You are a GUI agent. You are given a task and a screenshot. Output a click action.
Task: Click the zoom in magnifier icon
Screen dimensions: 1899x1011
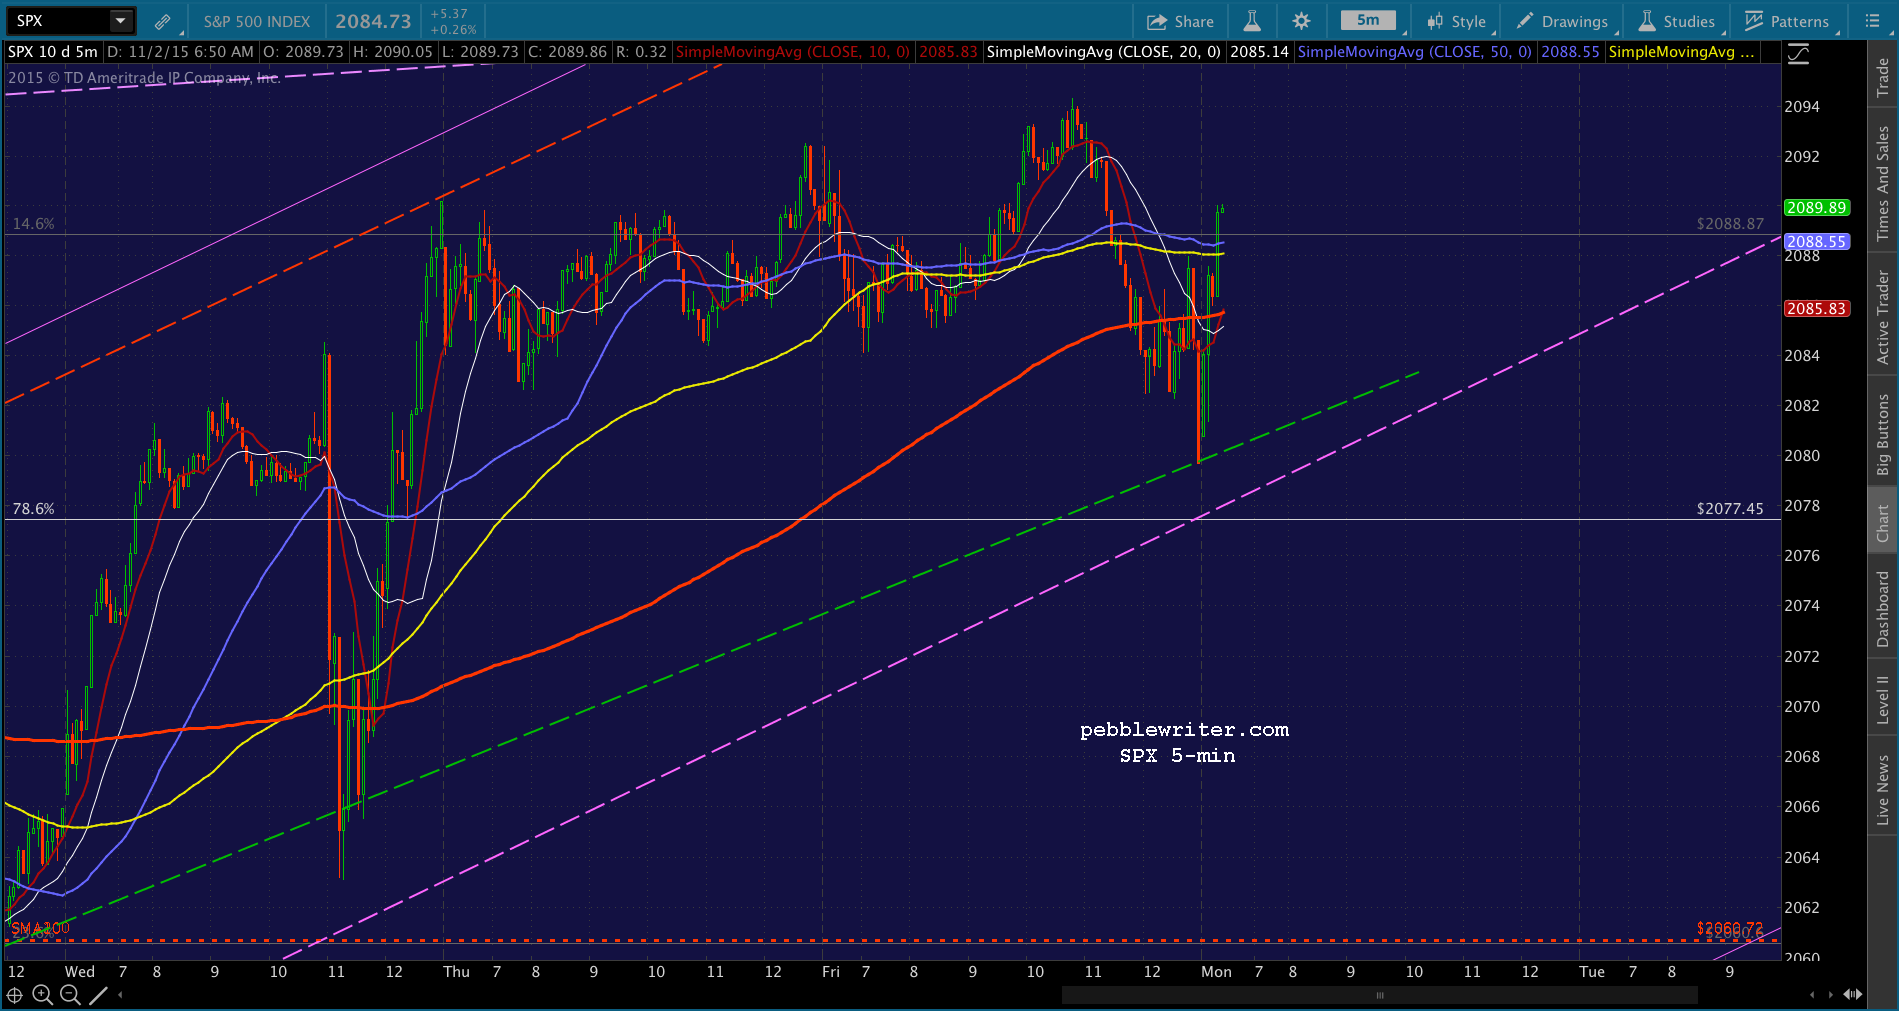click(42, 995)
